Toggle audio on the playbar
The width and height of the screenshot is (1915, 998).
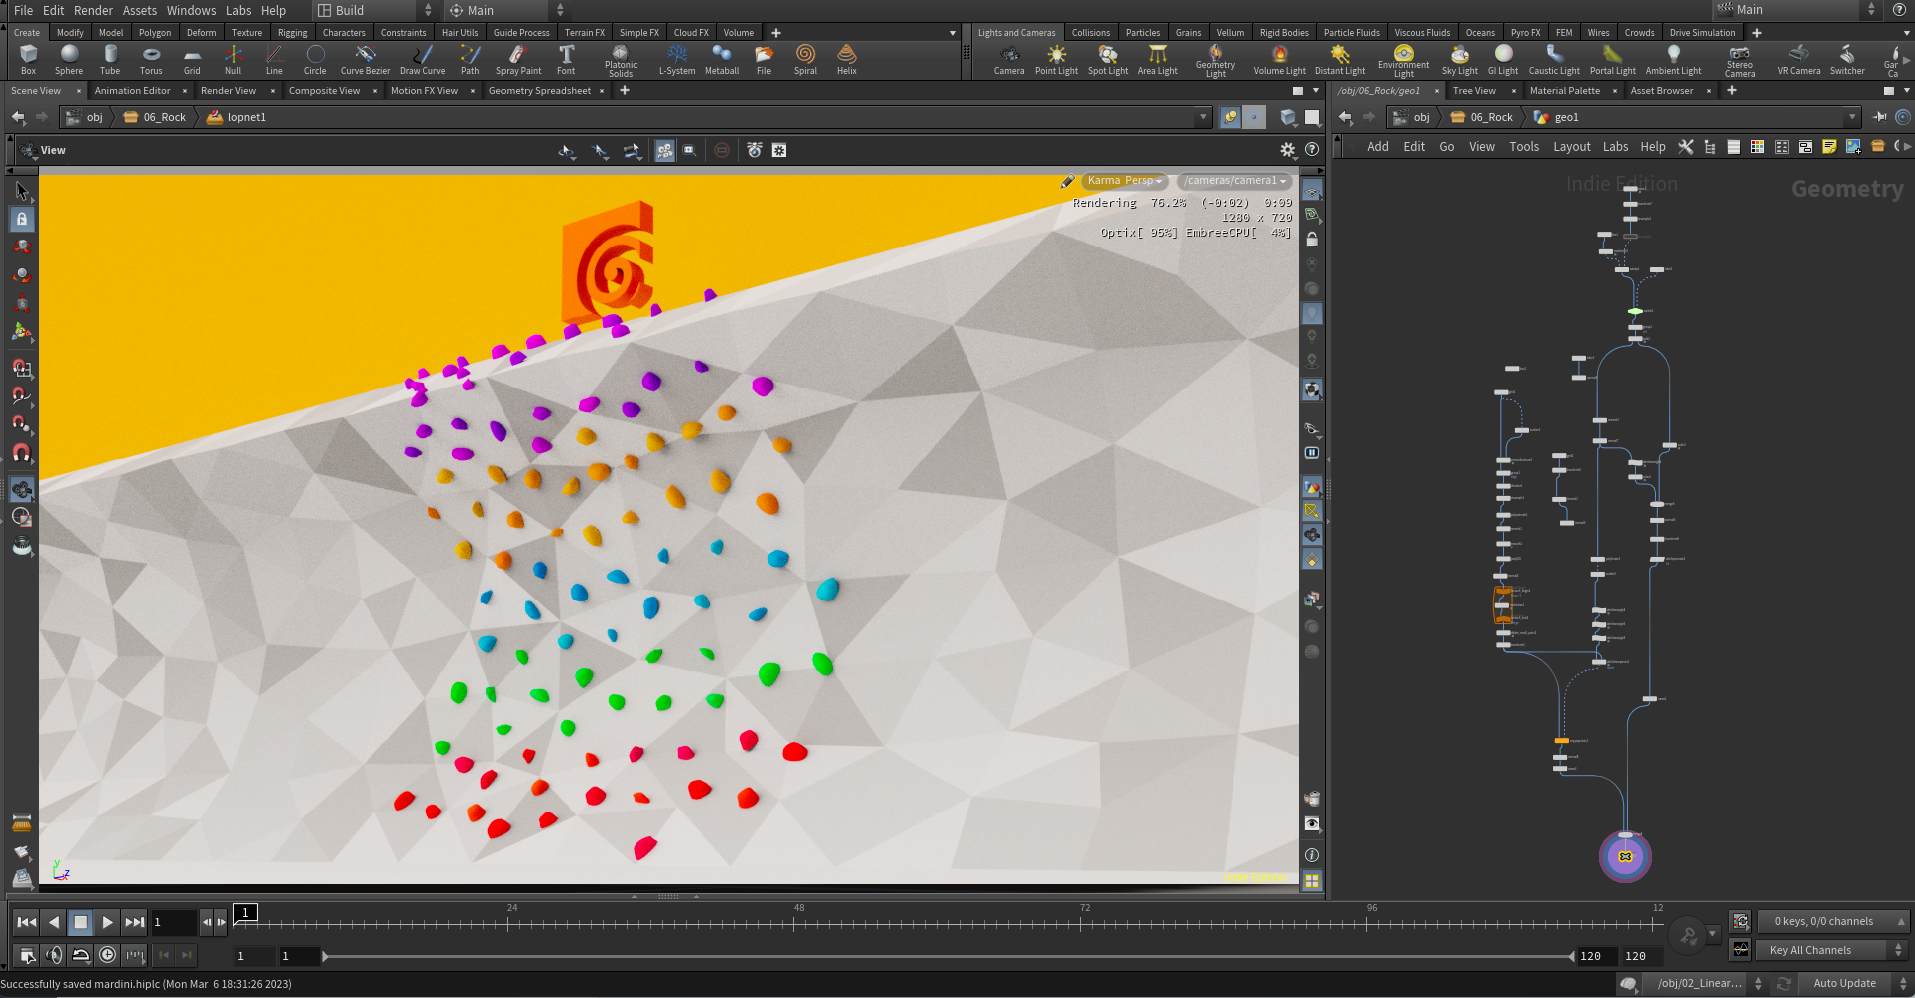tap(54, 955)
